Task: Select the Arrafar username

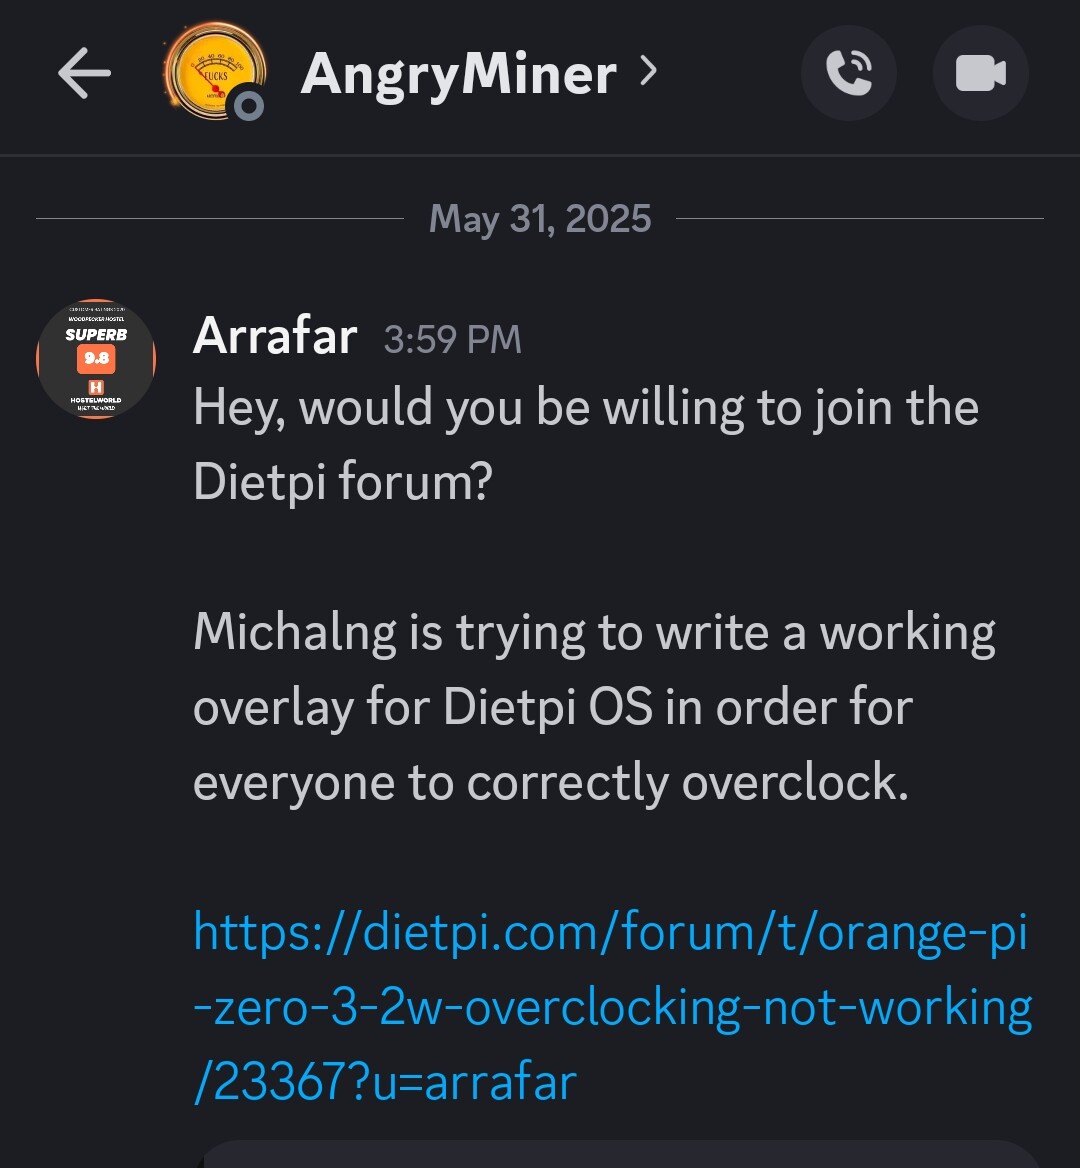Action: 275,337
